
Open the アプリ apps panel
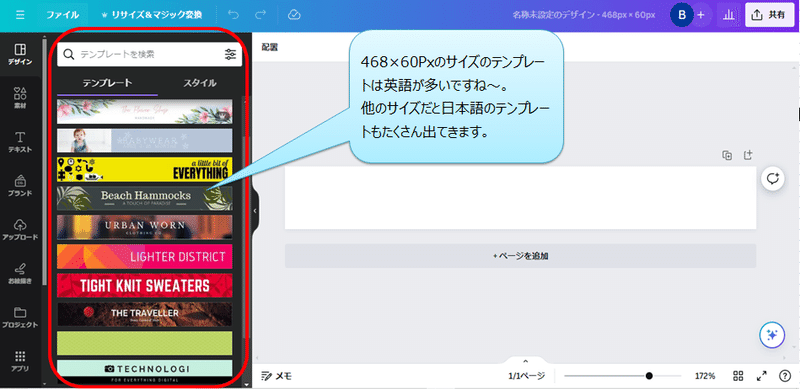(x=20, y=361)
